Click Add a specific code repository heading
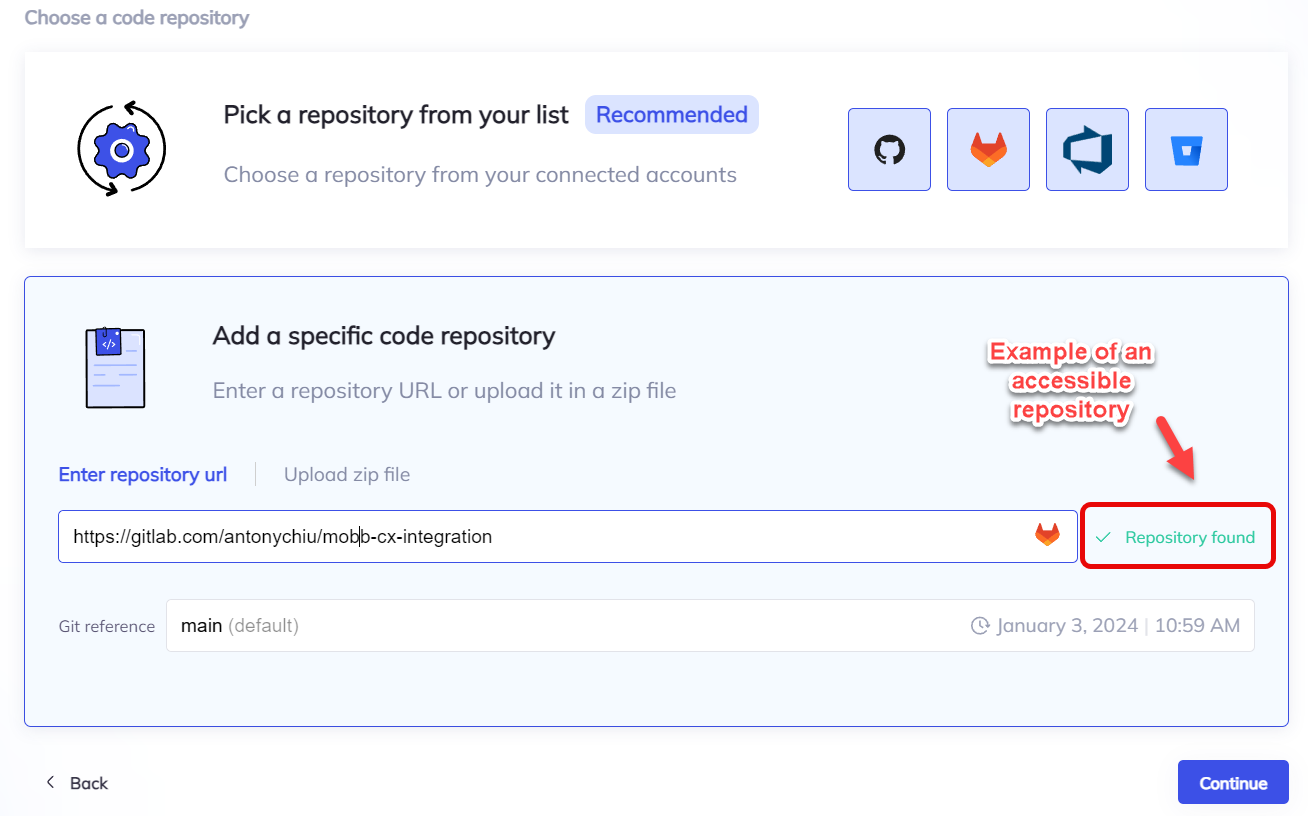Screen dimensions: 1308x816 point(384,336)
